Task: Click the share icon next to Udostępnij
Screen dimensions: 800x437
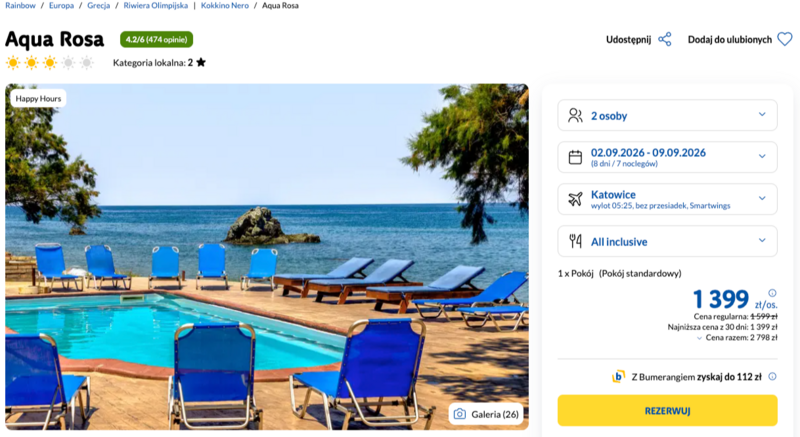Action: point(664,39)
